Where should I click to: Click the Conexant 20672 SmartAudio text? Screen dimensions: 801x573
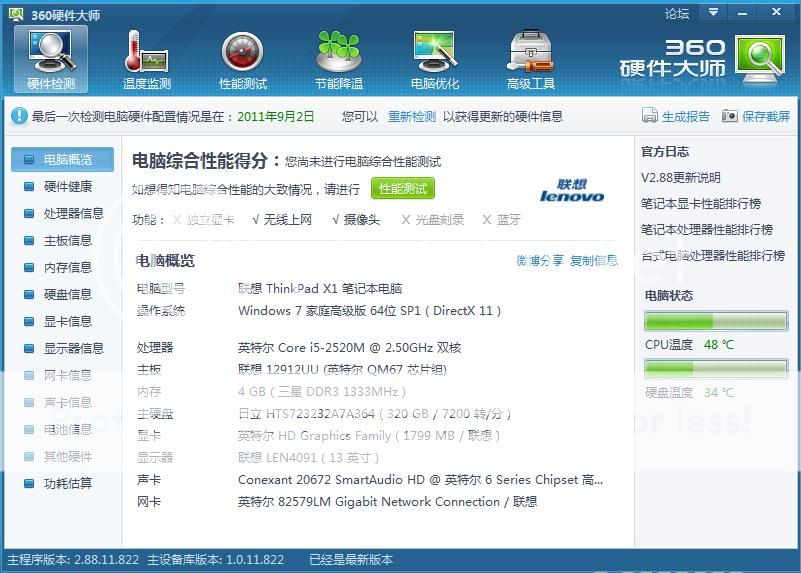[x=420, y=480]
